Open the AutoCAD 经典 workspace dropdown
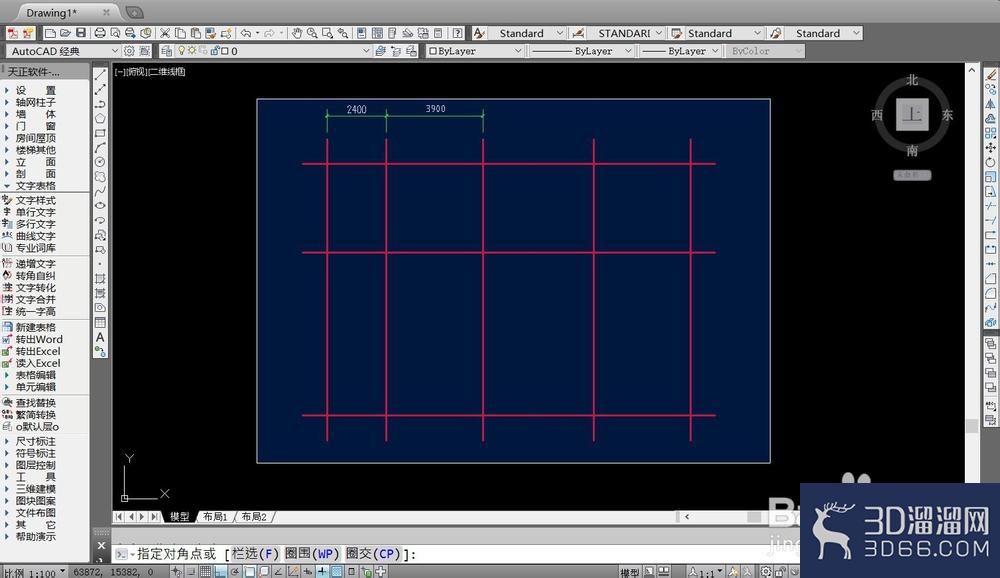This screenshot has width=1000, height=578. [115, 51]
